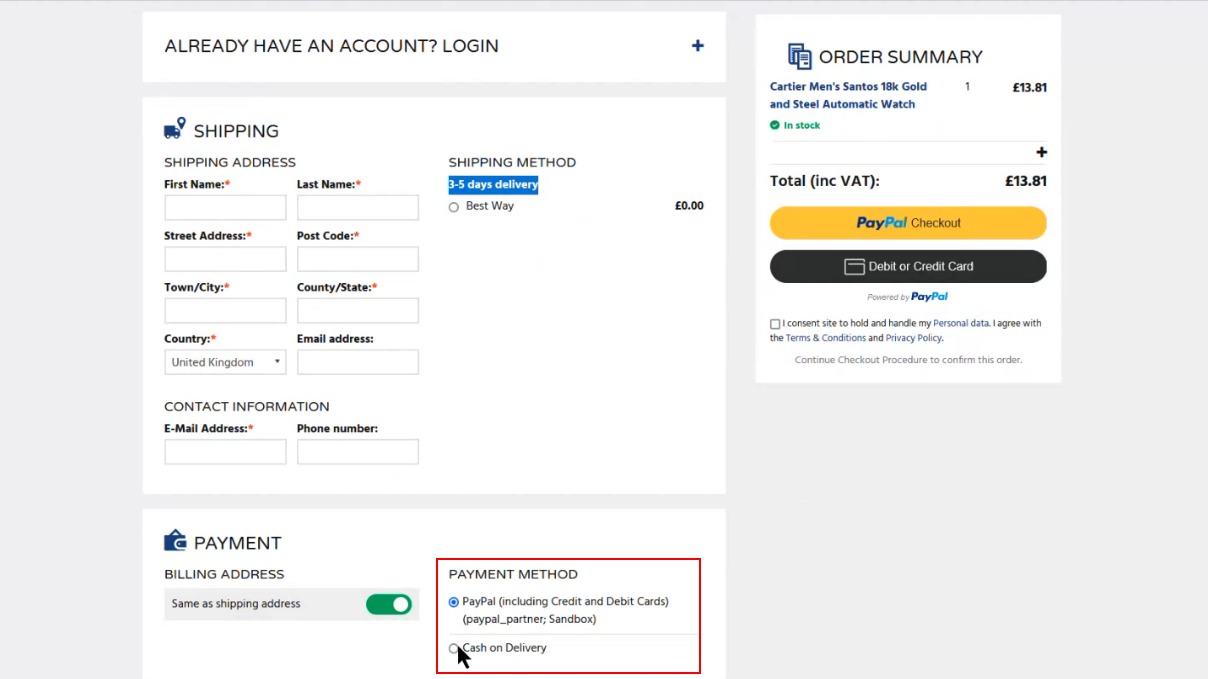Click the Total (inc VAT) label

[825, 181]
